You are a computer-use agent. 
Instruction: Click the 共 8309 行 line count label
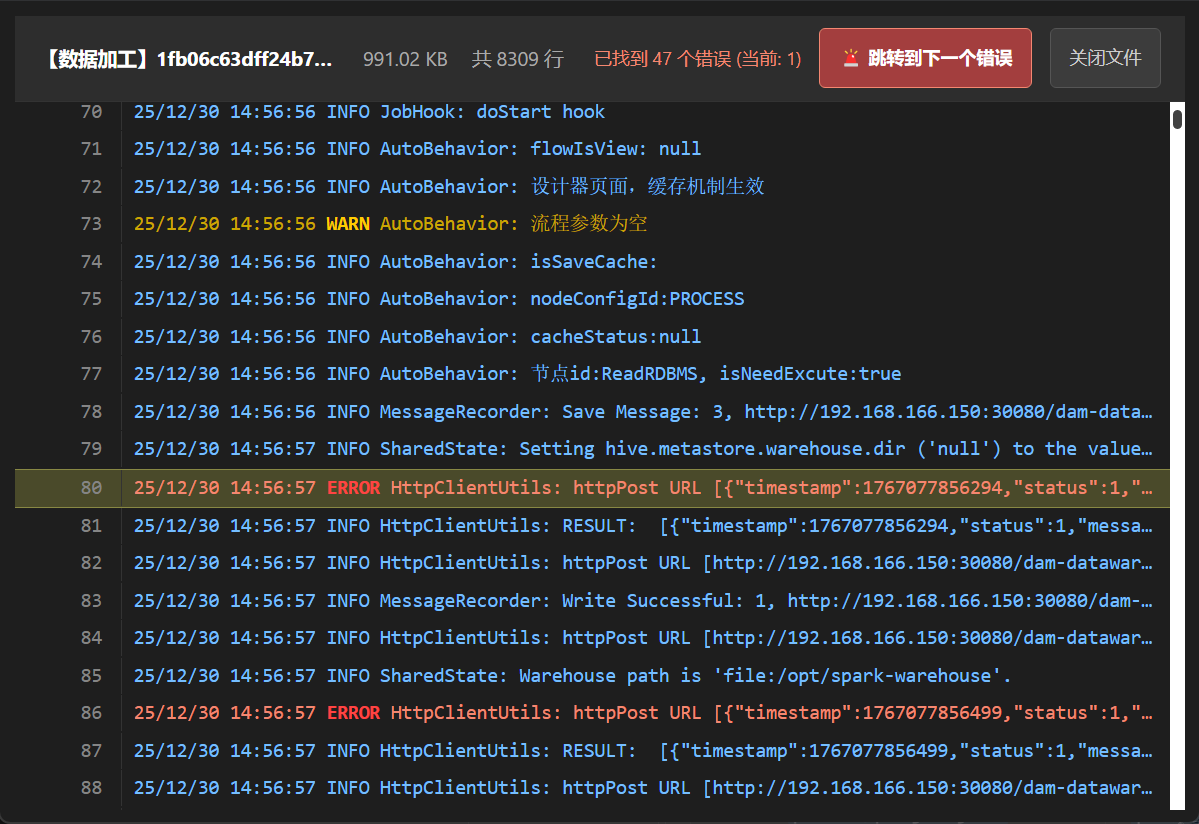coord(517,59)
